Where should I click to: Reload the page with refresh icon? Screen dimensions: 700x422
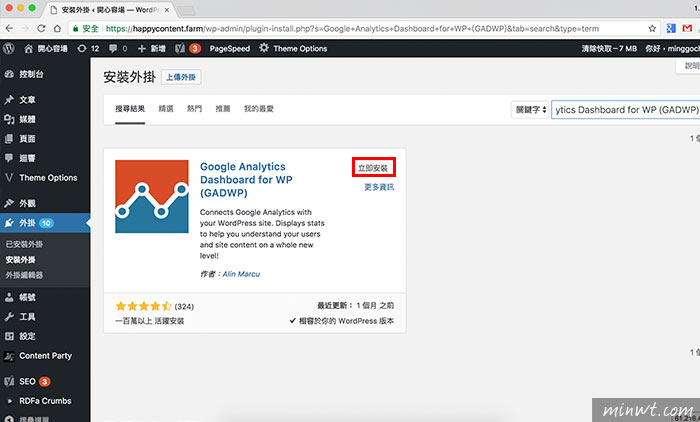pyautogui.click(x=41, y=29)
